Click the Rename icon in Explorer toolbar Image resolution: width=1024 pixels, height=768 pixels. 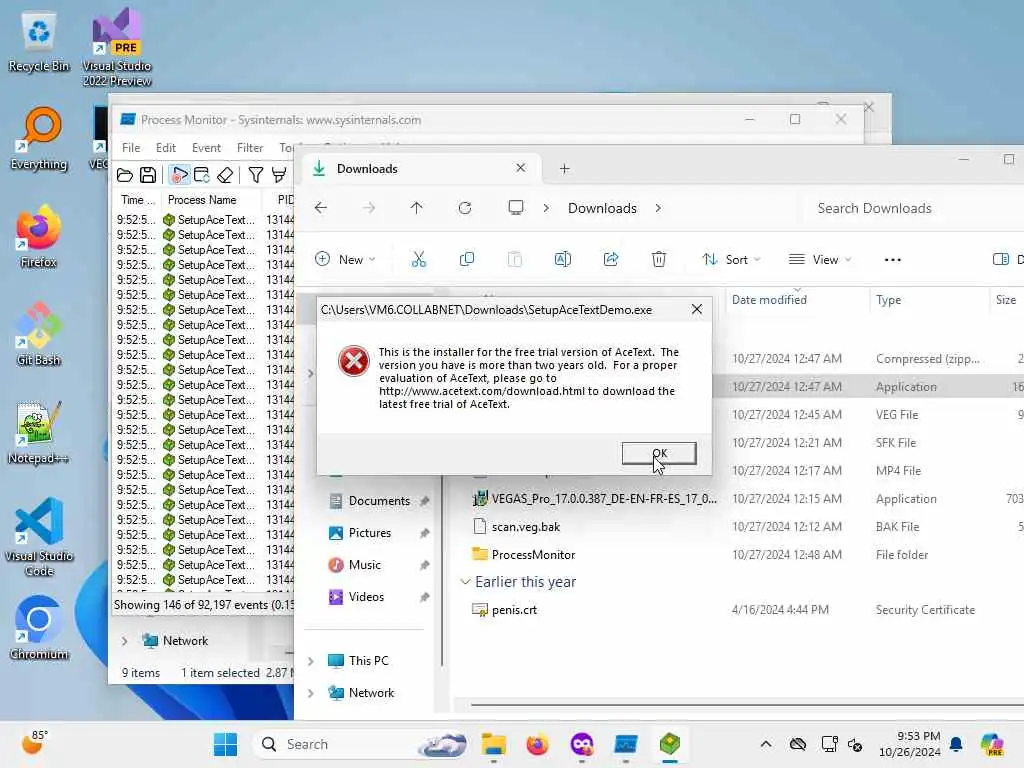[x=562, y=259]
